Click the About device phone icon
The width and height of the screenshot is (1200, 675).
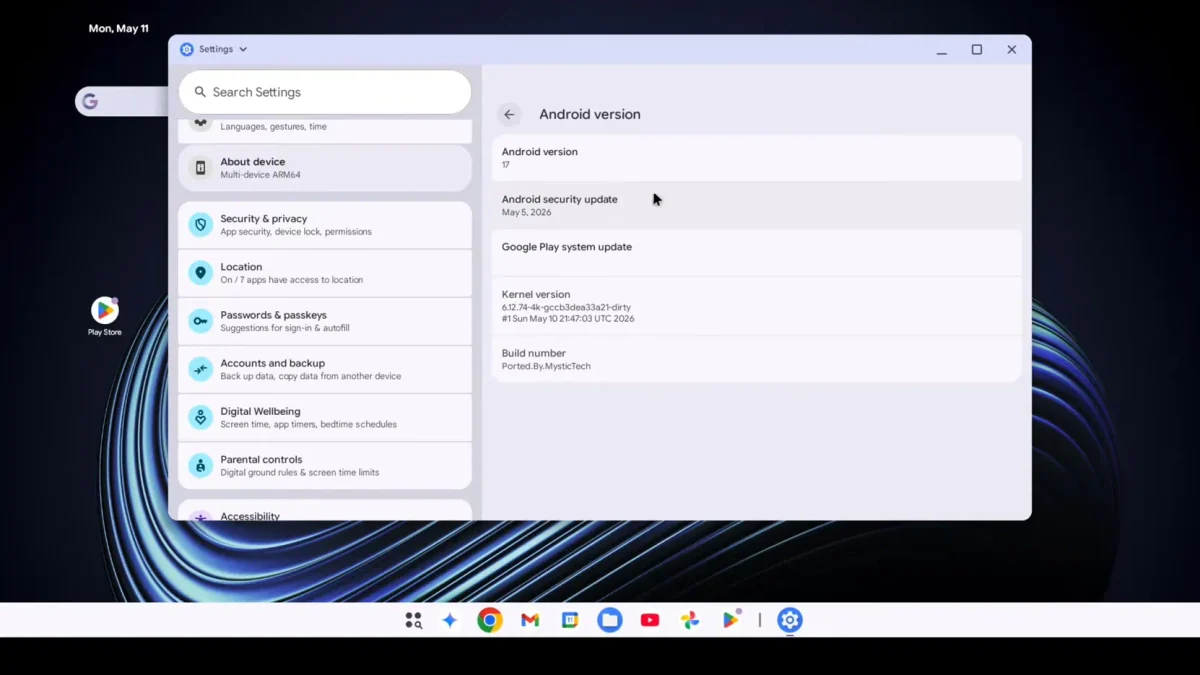(201, 168)
